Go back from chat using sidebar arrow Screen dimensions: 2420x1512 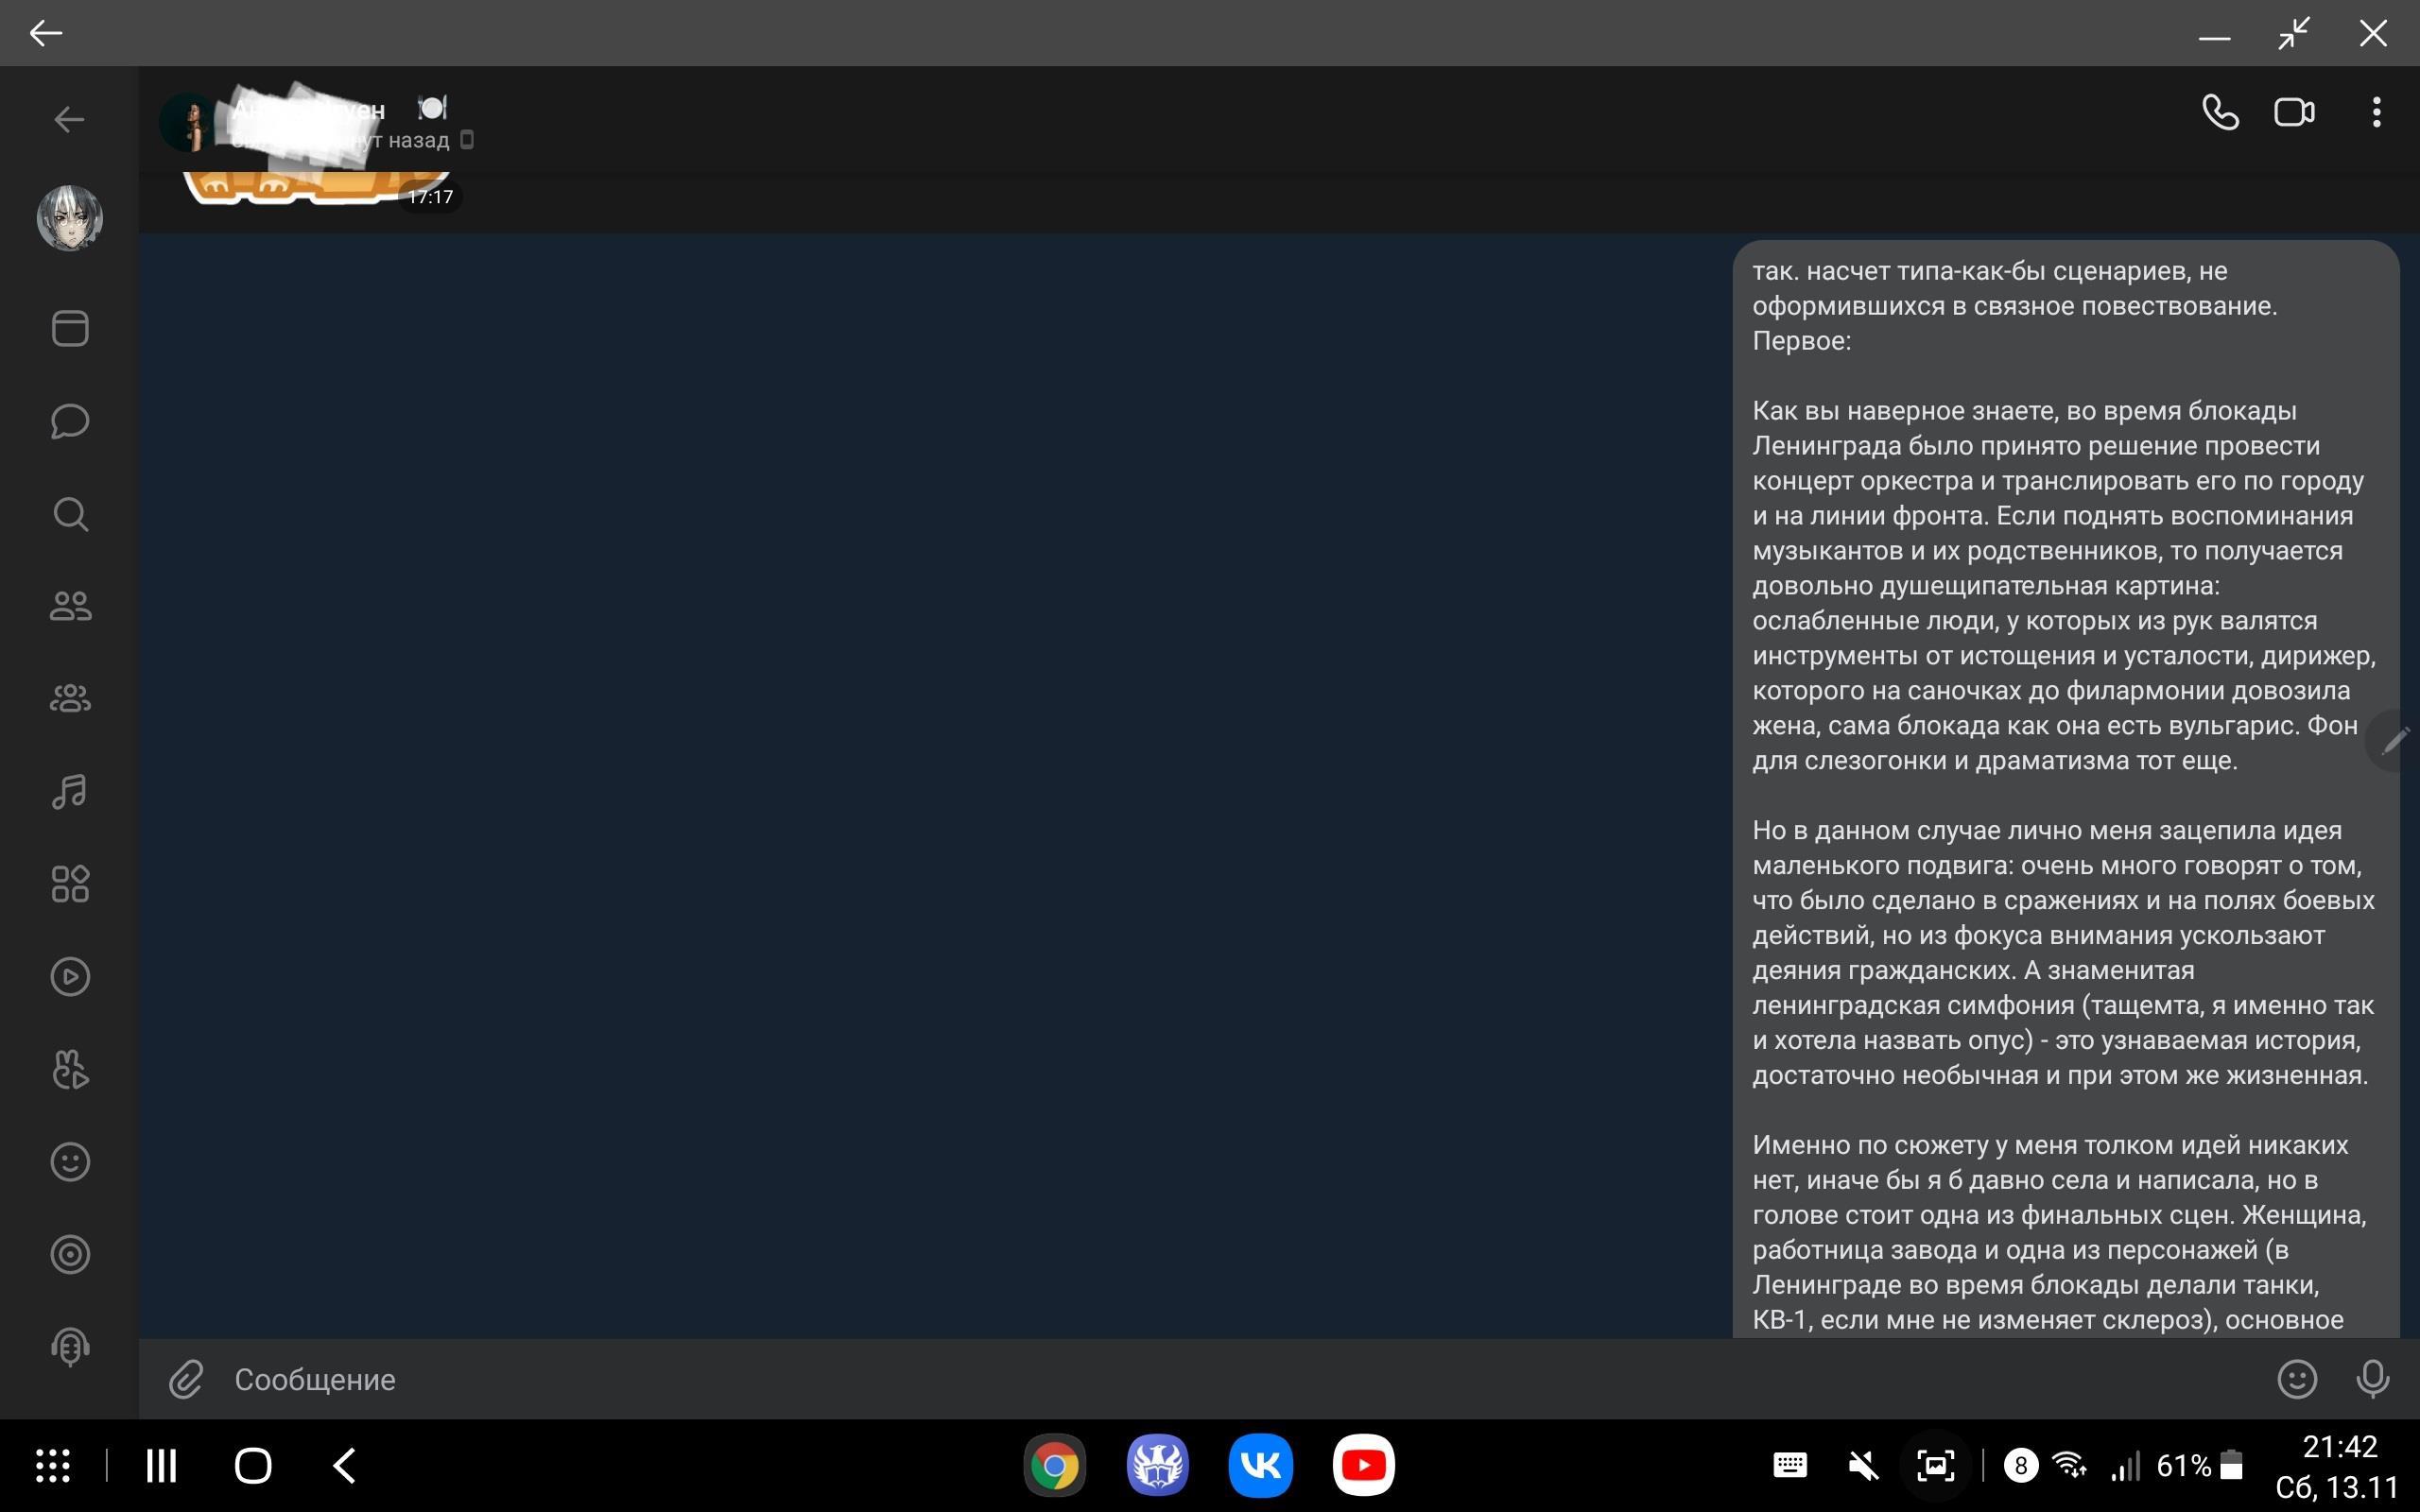(x=70, y=120)
